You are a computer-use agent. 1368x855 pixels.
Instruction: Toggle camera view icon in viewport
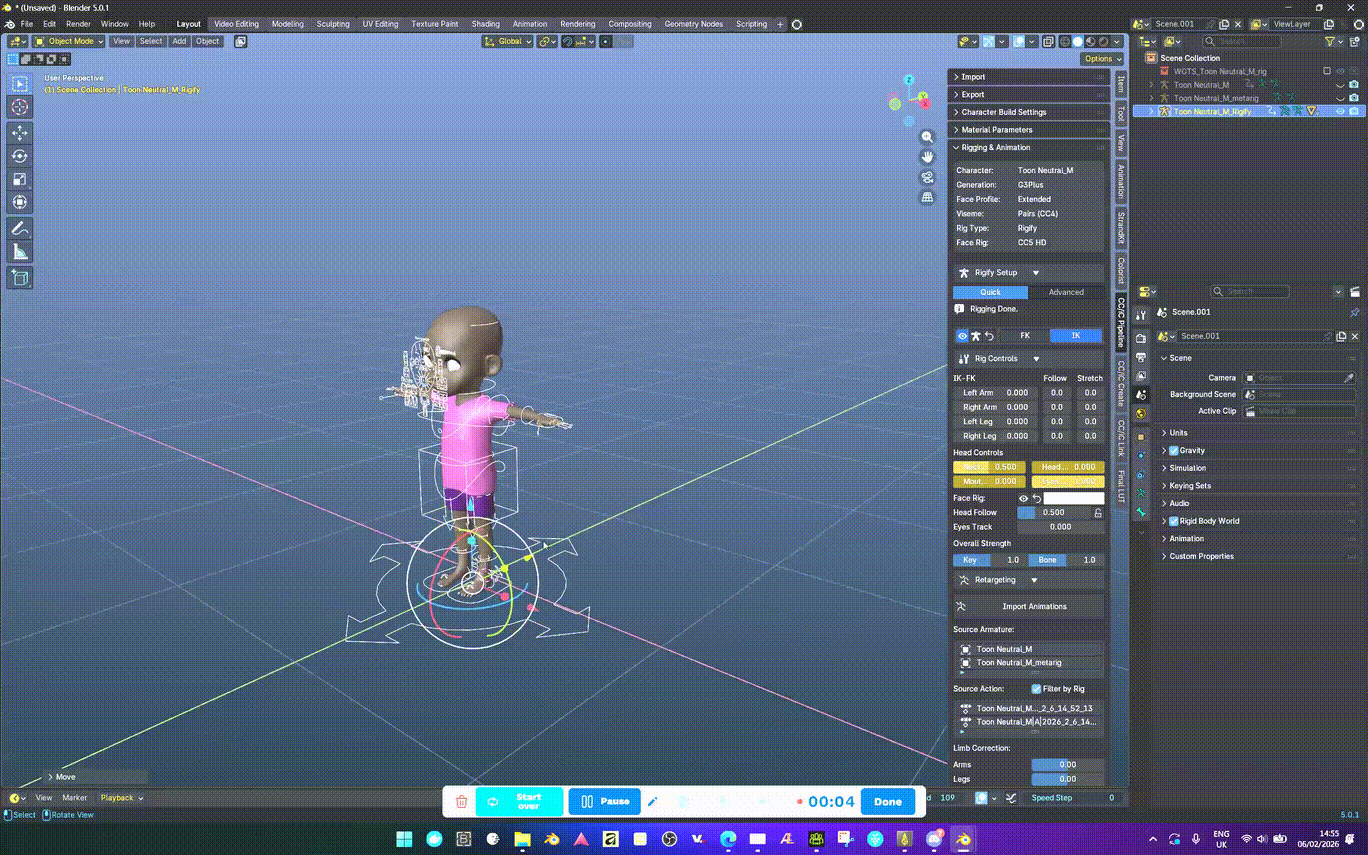coord(927,177)
